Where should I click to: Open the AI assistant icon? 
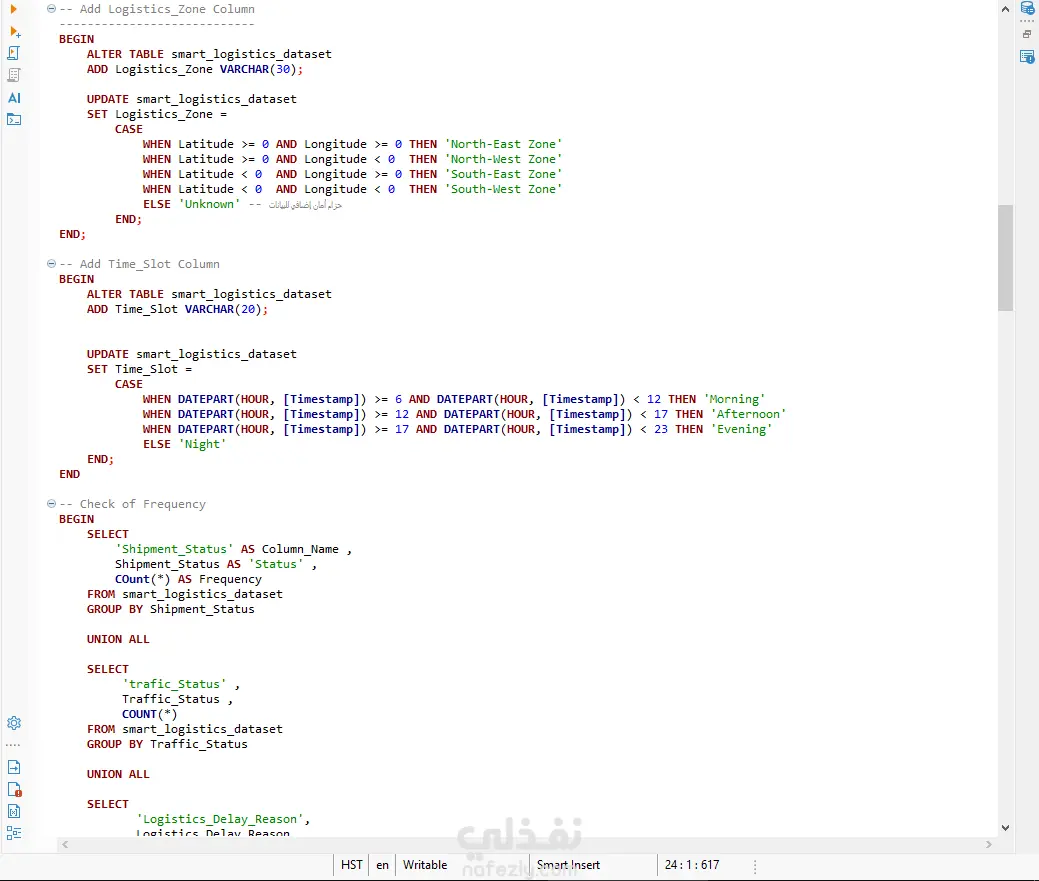14,97
